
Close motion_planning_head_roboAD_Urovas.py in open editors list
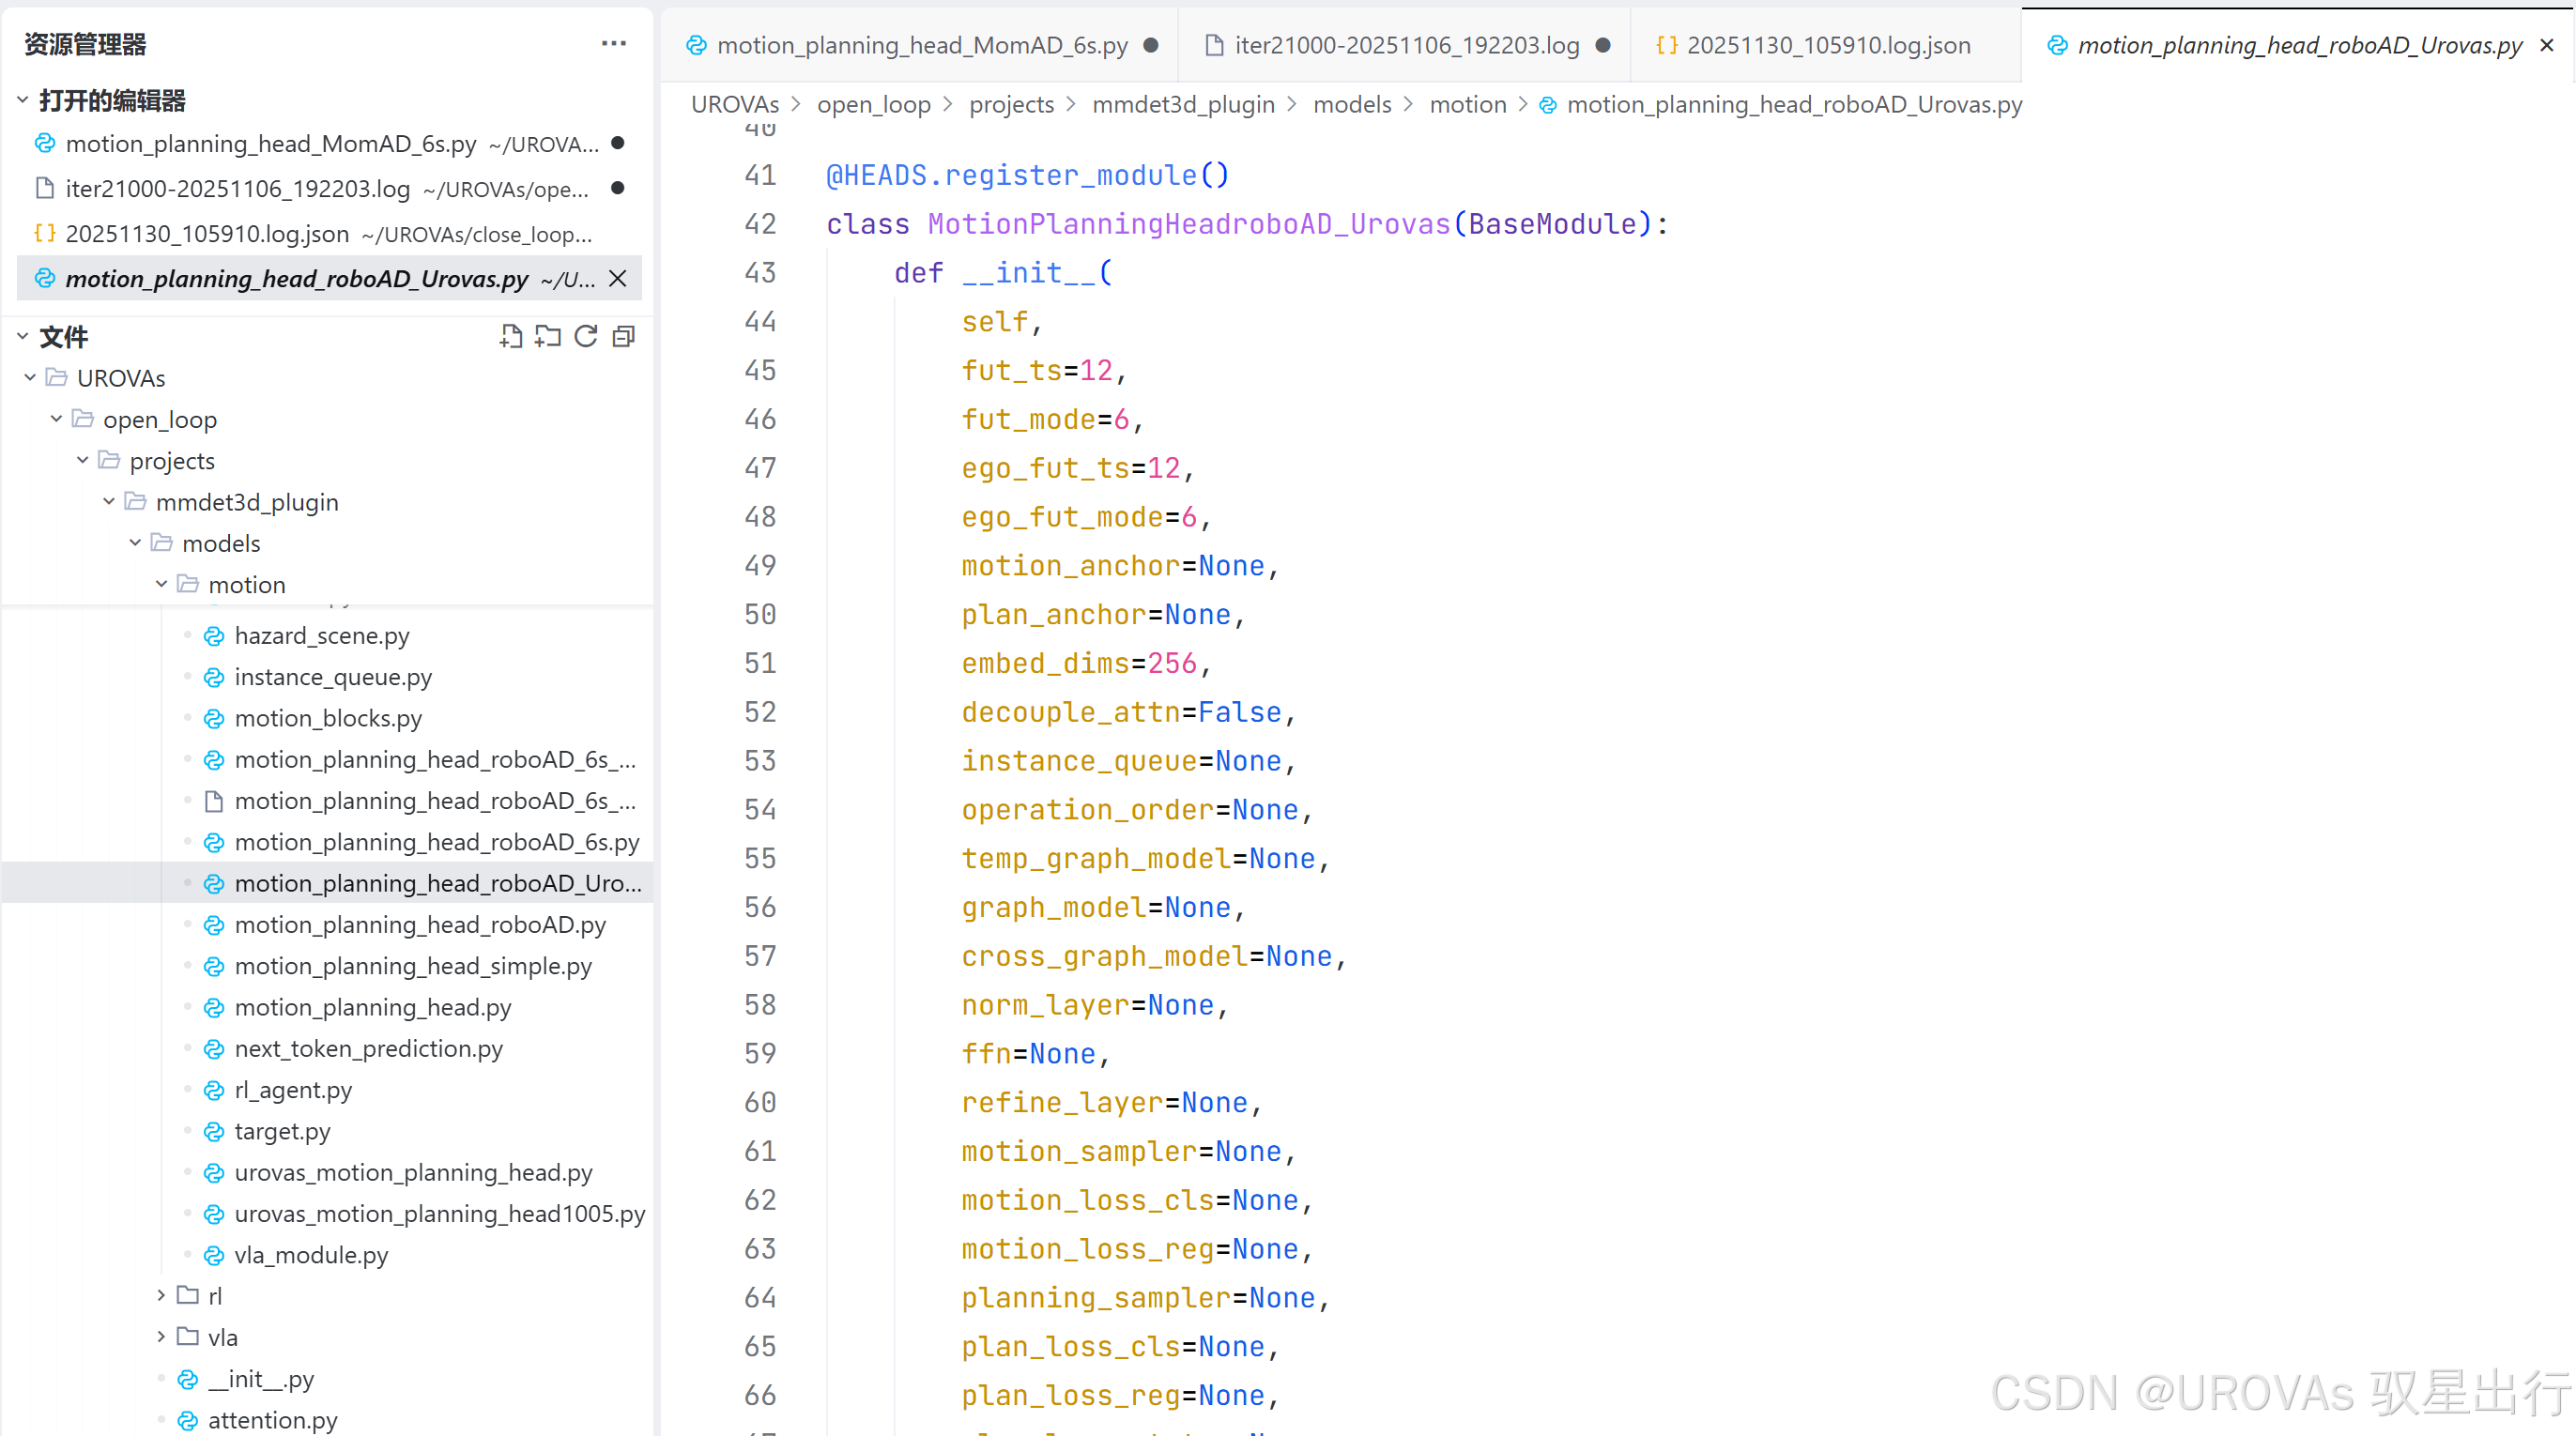(x=618, y=278)
